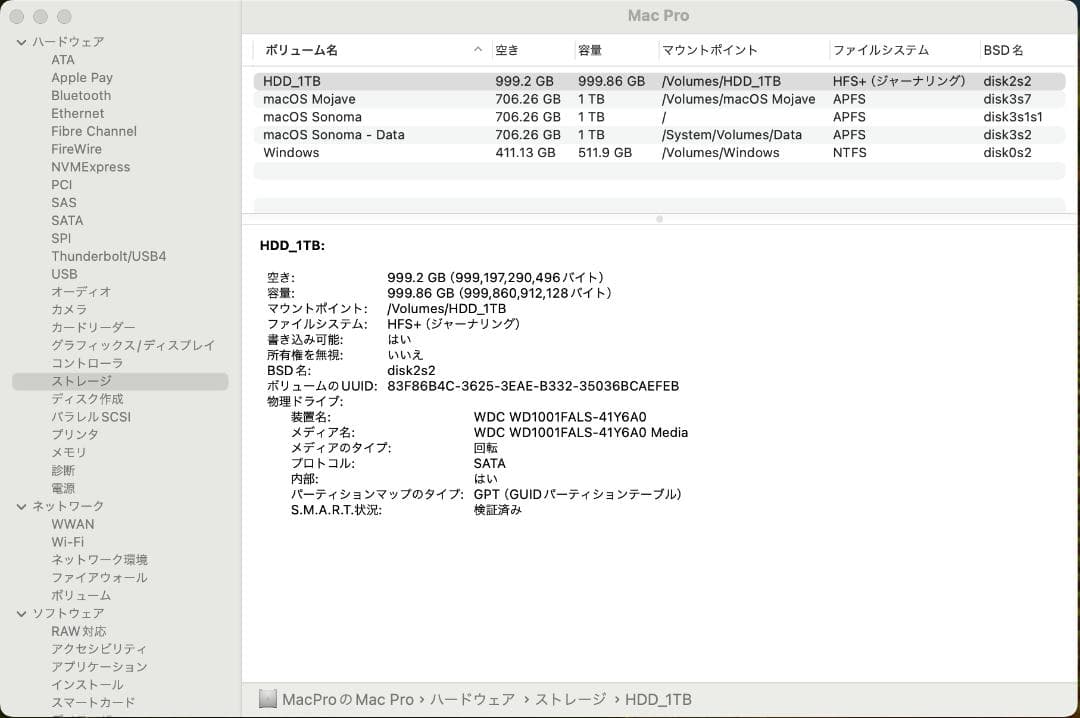Open アクセシビリティ in the sidebar
This screenshot has width=1080, height=718.
(x=99, y=650)
